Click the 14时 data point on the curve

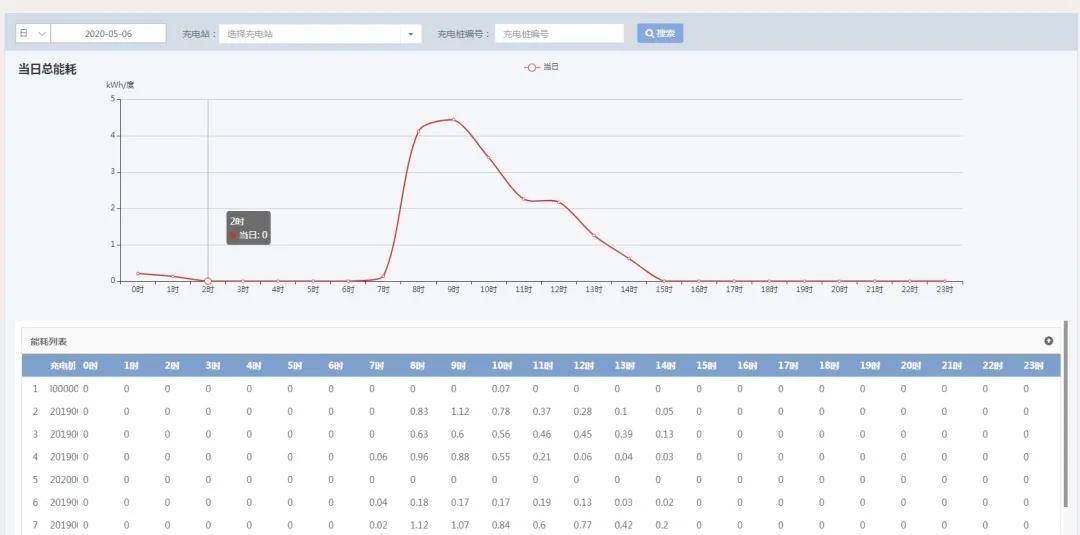pyautogui.click(x=629, y=258)
